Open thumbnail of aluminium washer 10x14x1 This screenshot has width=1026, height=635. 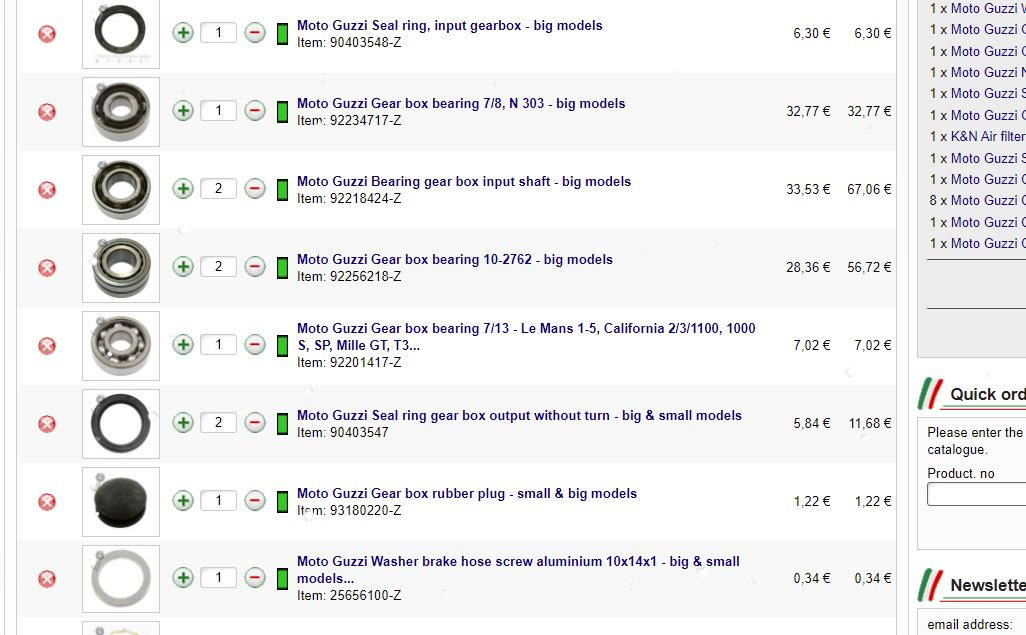pos(121,579)
